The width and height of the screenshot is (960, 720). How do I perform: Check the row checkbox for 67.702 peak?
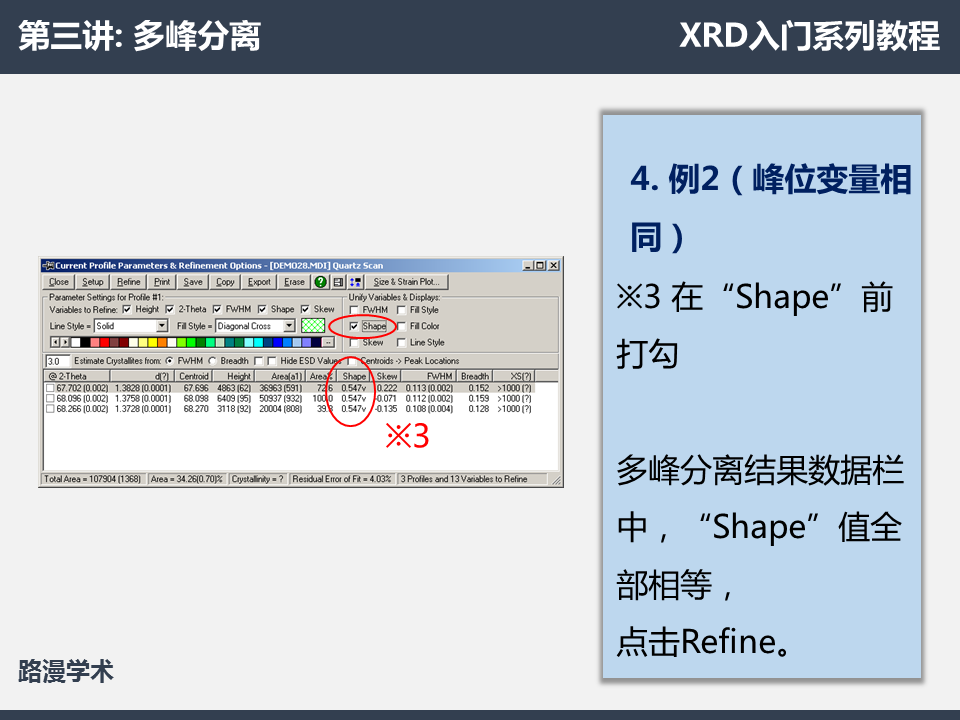point(50,388)
